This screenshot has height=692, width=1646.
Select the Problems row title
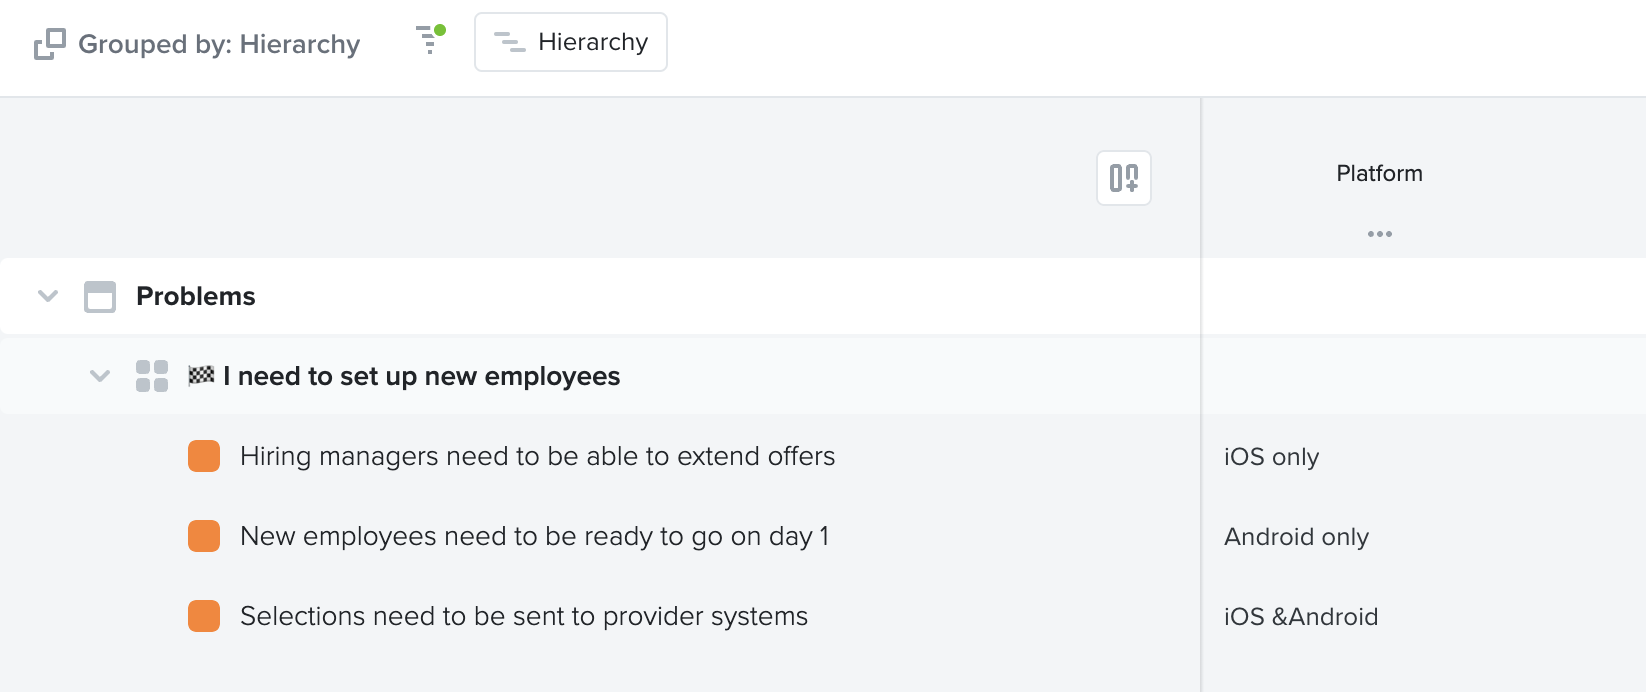(196, 296)
